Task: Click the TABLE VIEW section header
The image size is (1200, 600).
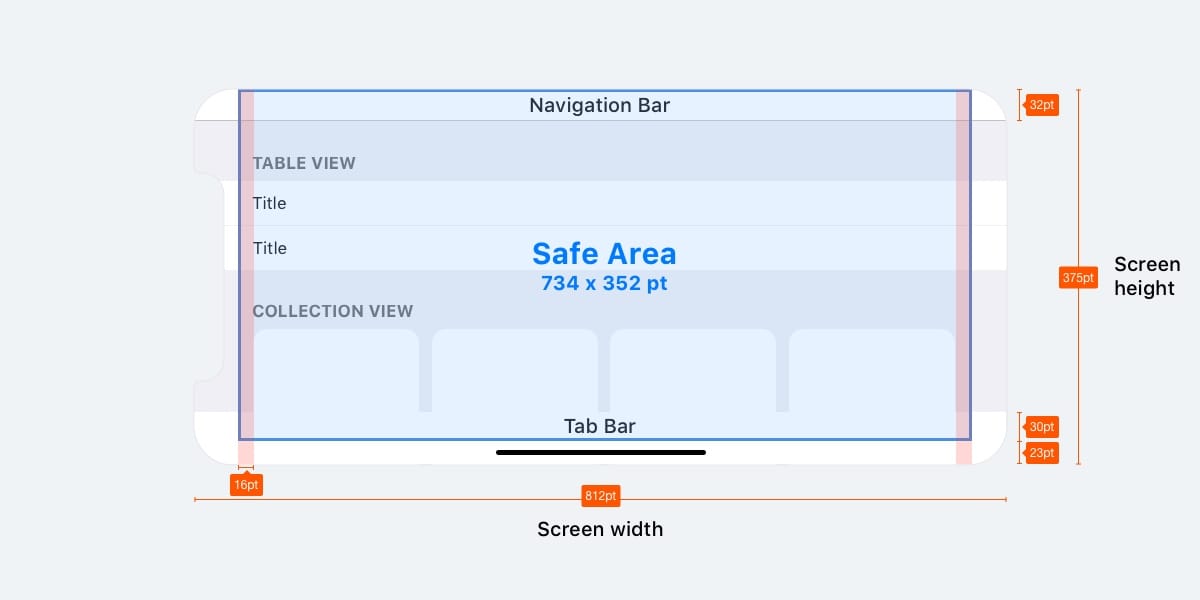Action: [304, 163]
